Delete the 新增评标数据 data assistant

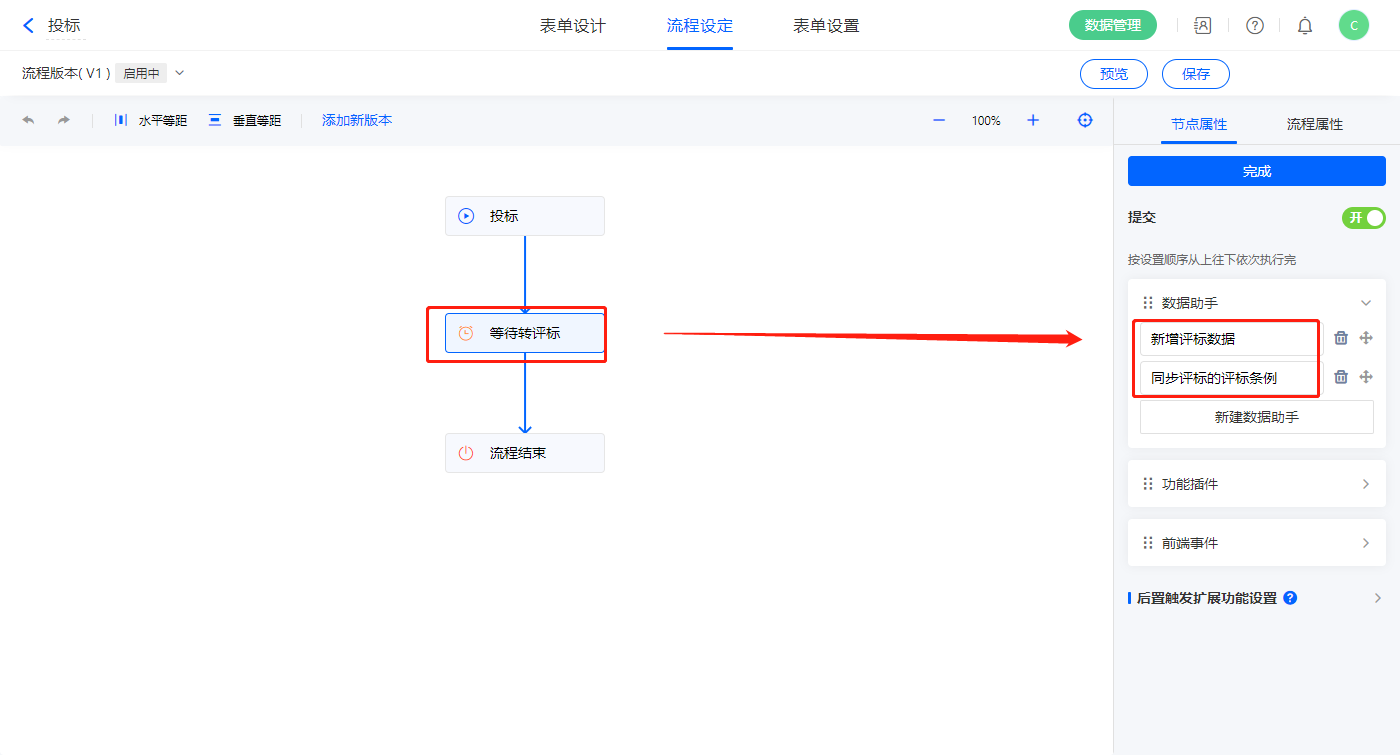pyautogui.click(x=1341, y=338)
